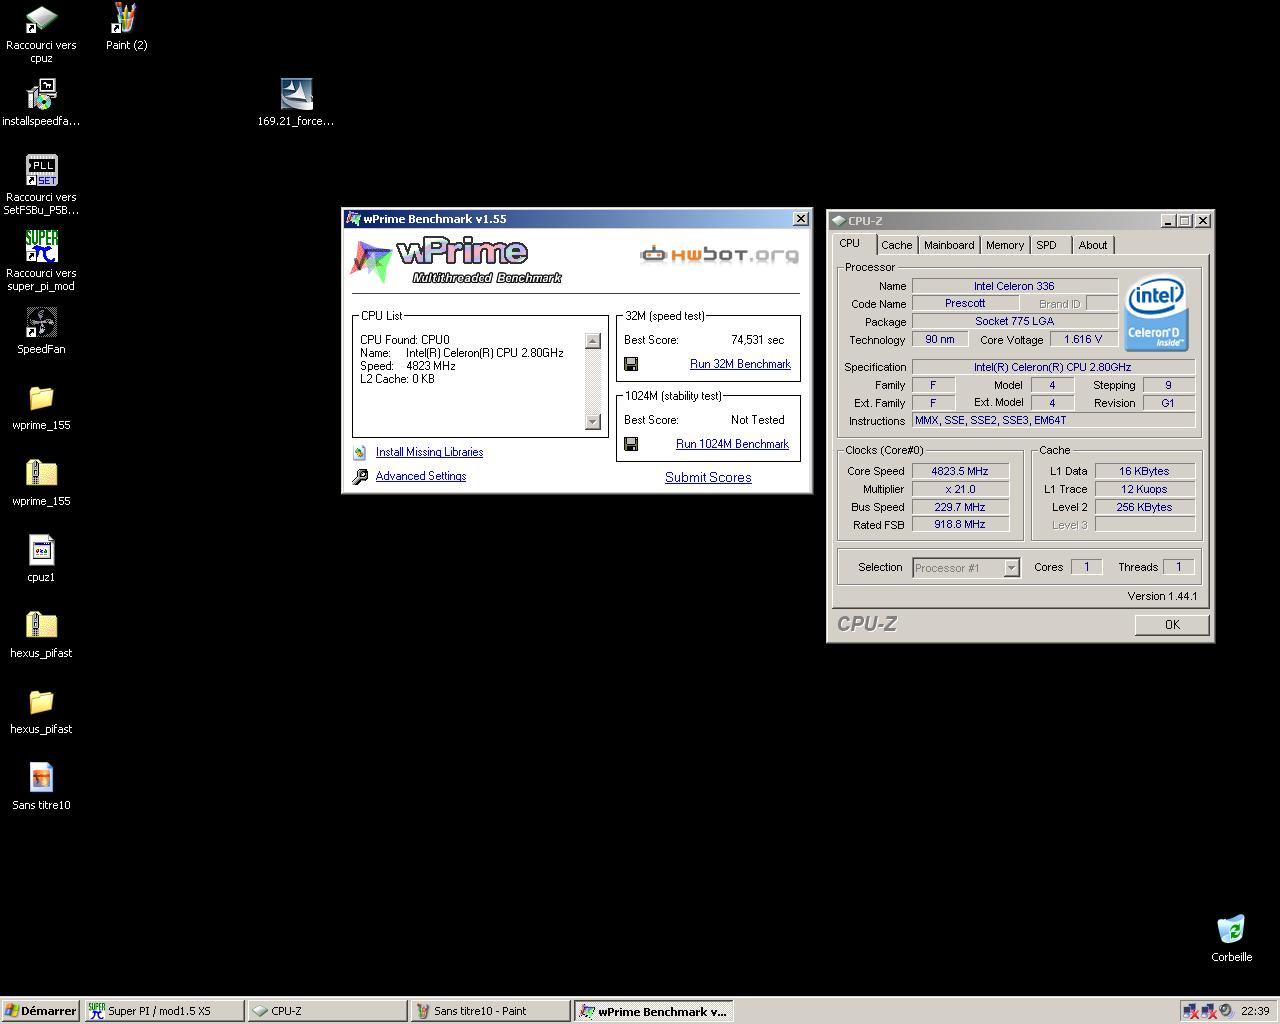Image resolution: width=1280 pixels, height=1024 pixels.
Task: Open the Processor #1 selection dropdown
Action: pos(966,568)
